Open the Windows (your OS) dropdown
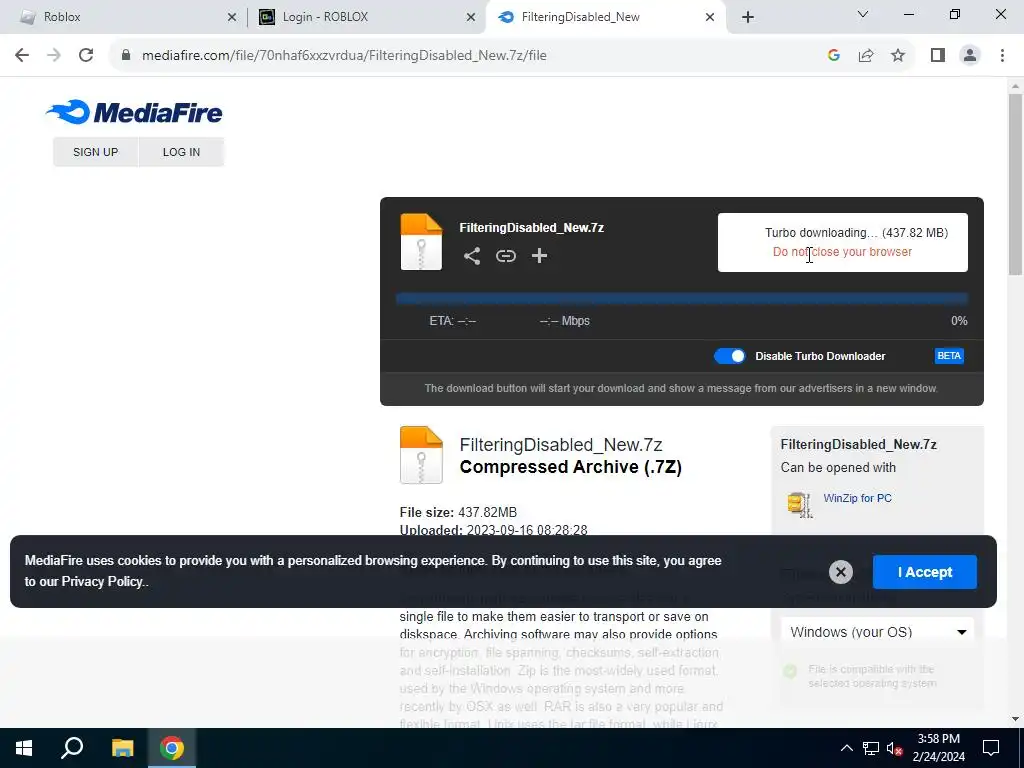The height and width of the screenshot is (768, 1024). coord(877,632)
